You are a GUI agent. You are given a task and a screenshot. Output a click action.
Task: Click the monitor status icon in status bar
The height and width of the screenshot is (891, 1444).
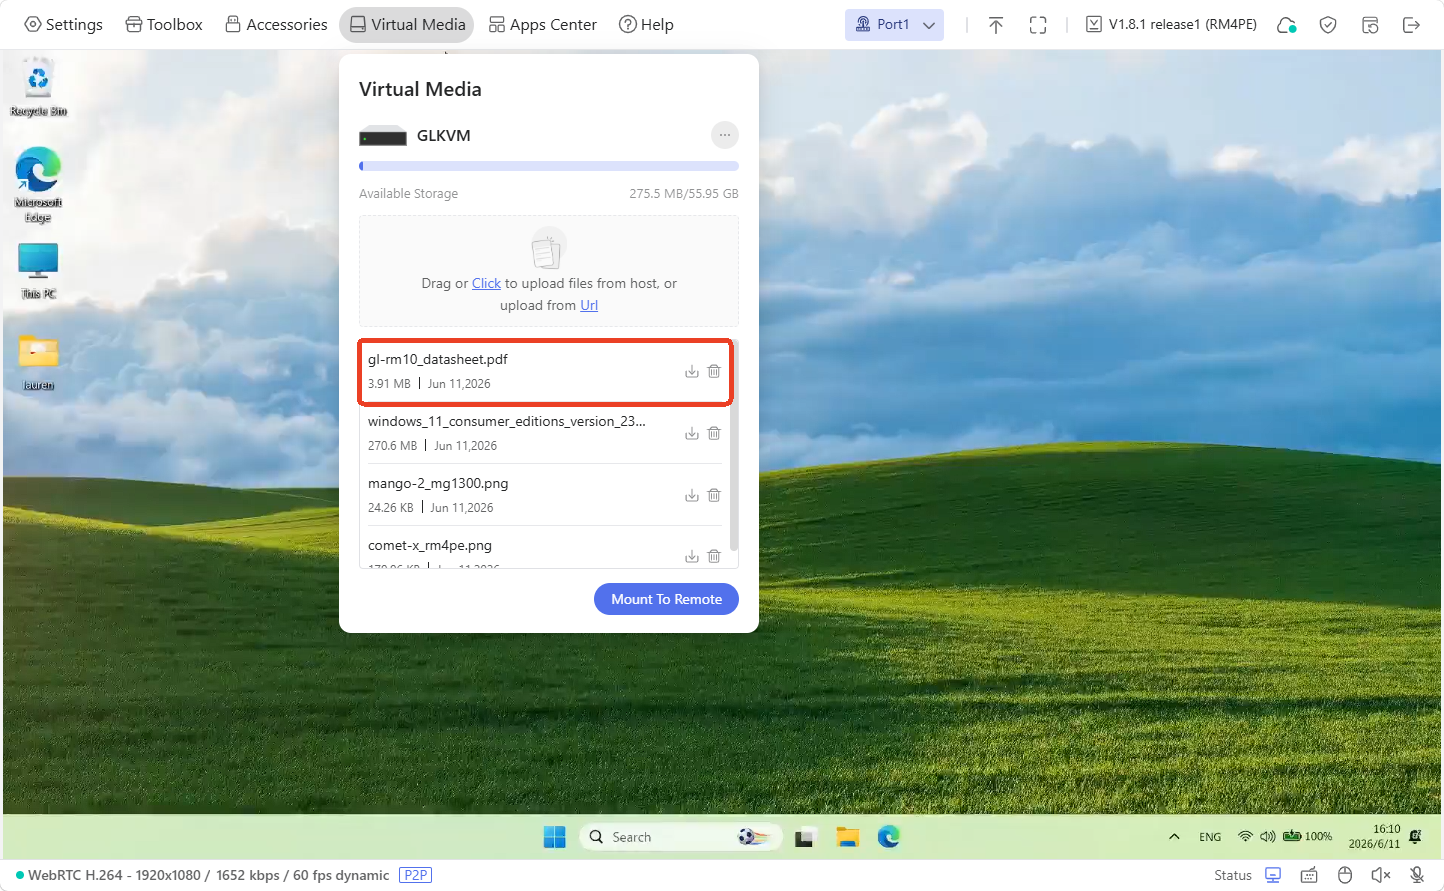point(1273,875)
